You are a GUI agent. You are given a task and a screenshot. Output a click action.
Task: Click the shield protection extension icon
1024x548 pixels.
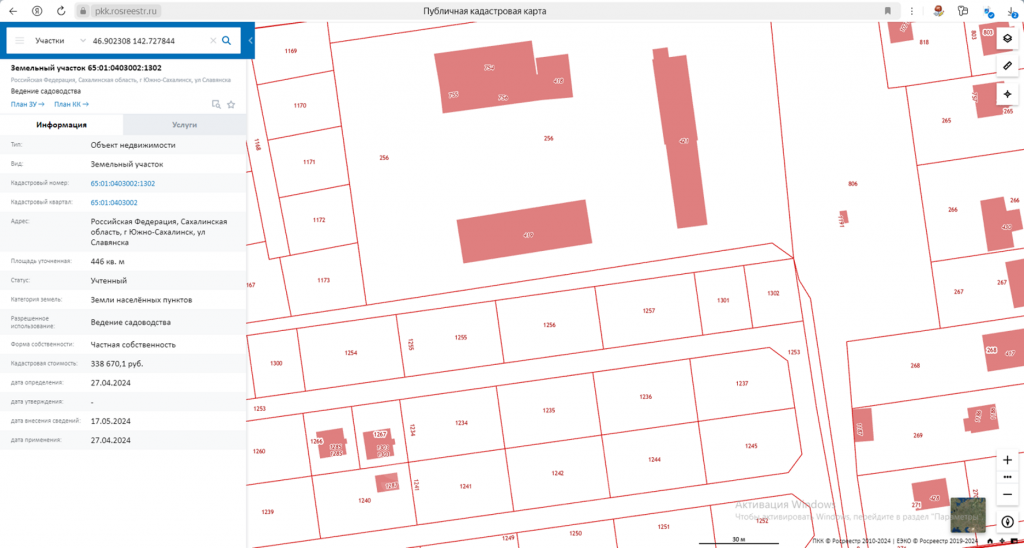click(x=988, y=10)
